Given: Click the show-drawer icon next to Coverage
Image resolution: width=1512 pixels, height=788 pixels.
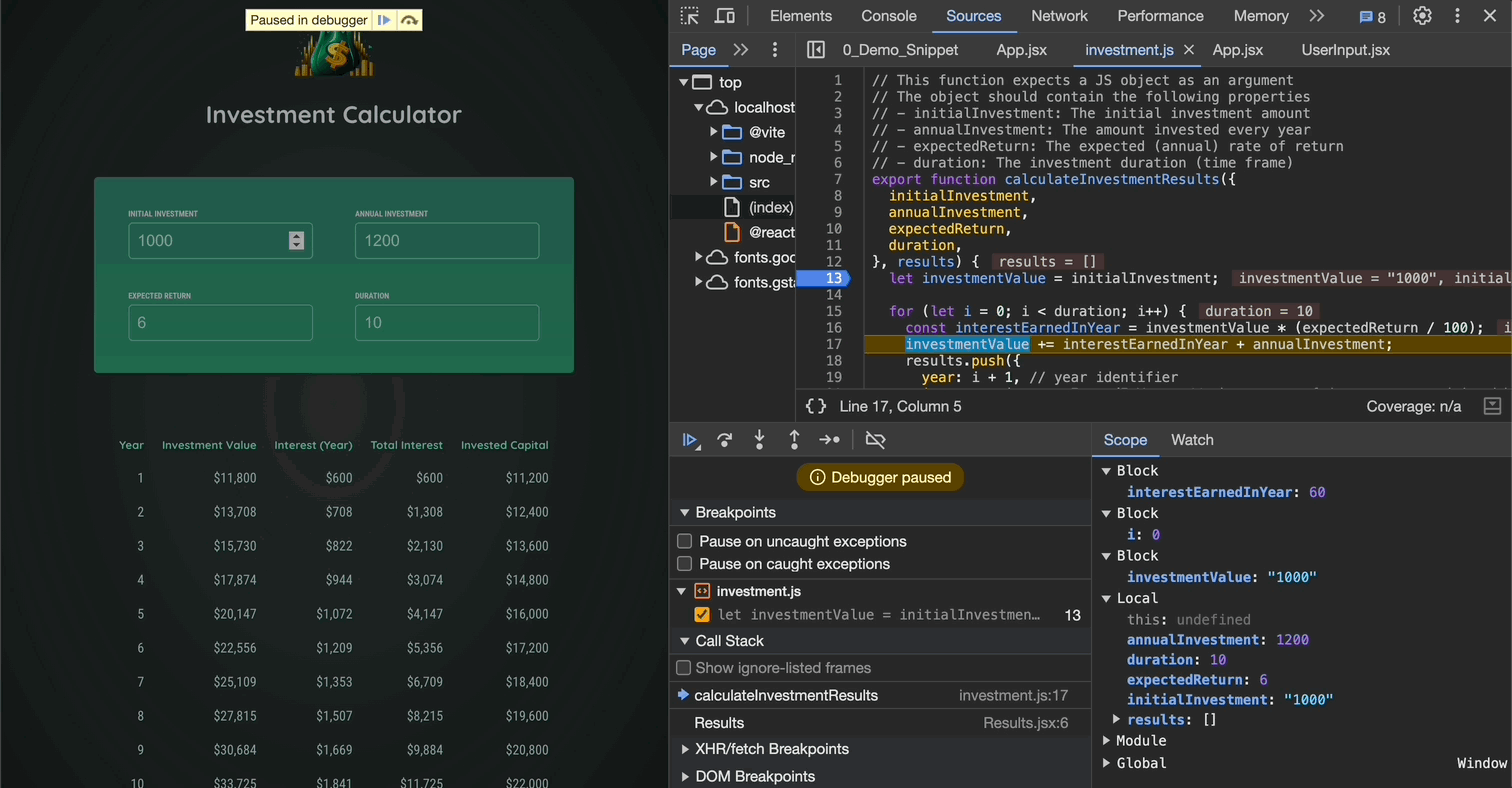Looking at the screenshot, I should (1492, 406).
